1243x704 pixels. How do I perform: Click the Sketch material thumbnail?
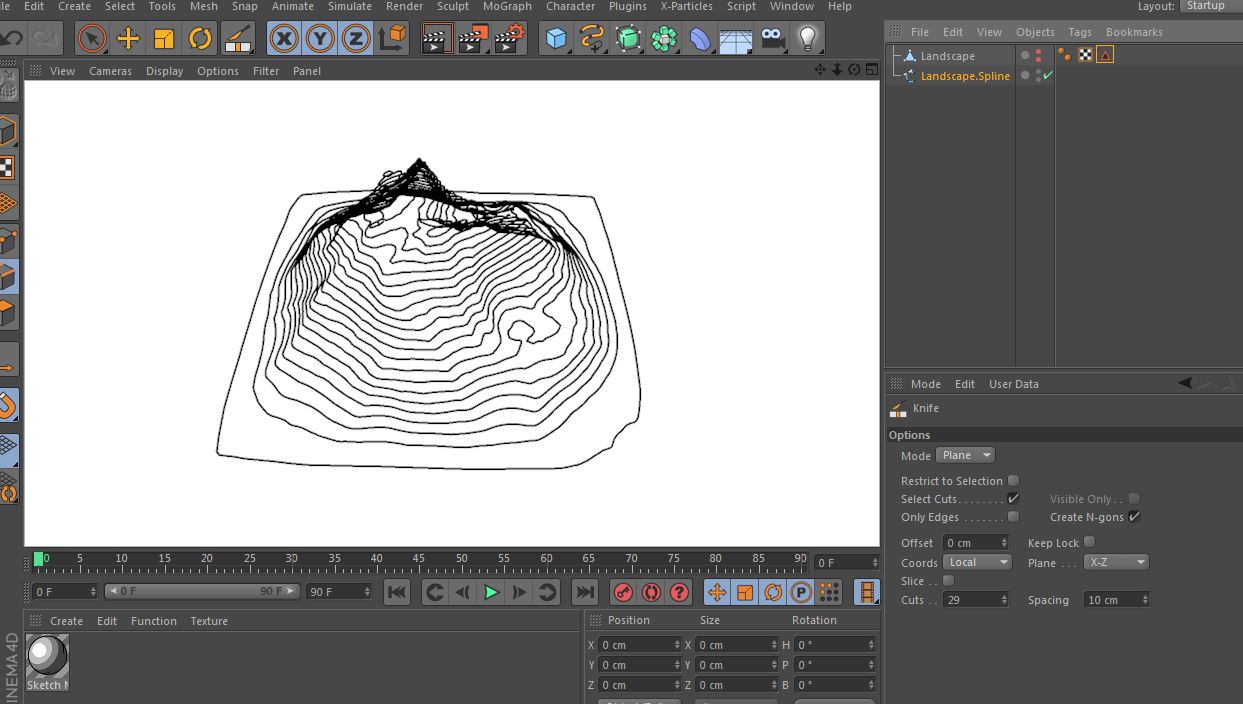click(x=47, y=657)
